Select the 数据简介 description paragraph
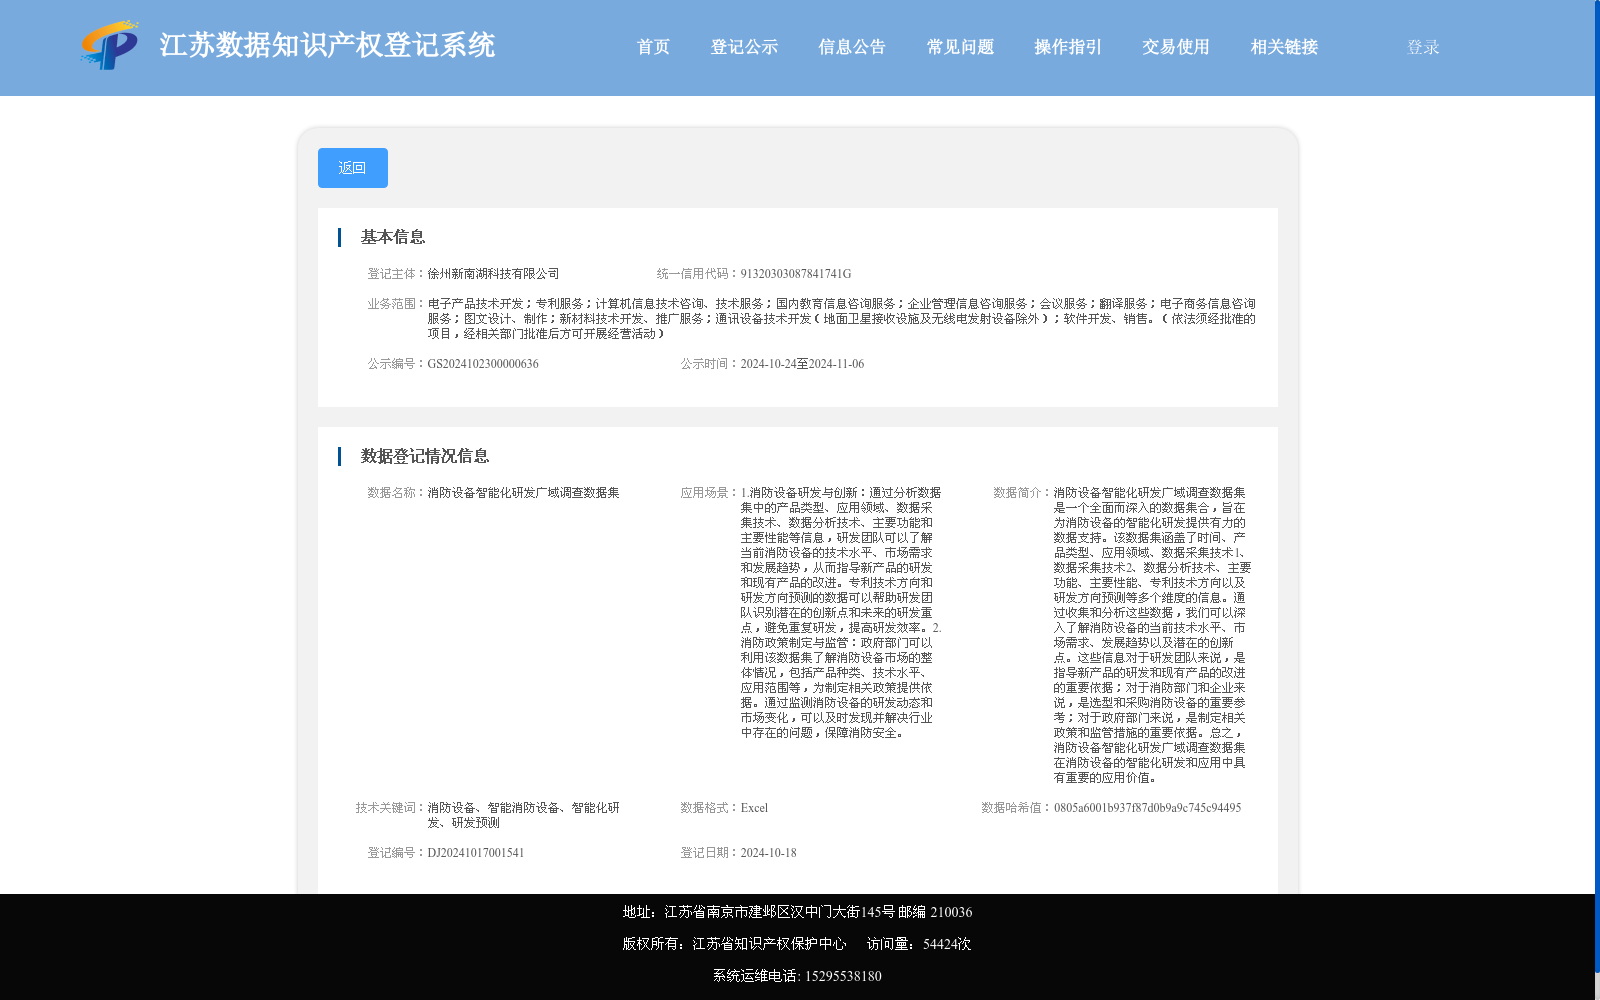This screenshot has height=1000, width=1600. (1152, 635)
